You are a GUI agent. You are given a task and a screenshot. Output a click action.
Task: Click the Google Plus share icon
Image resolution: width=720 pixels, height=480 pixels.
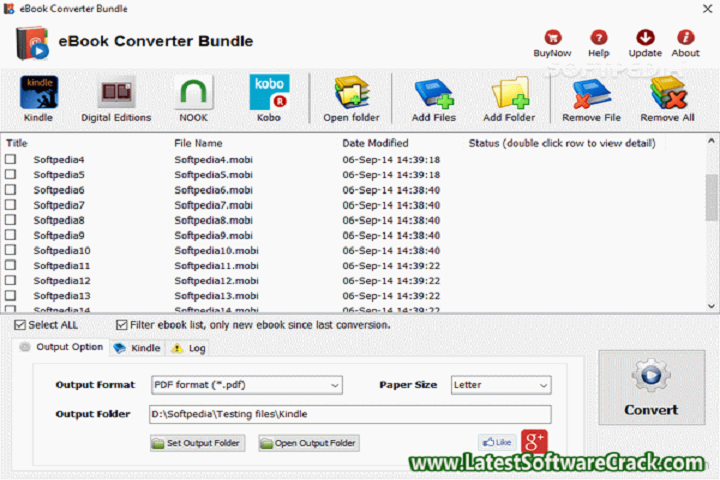(x=534, y=441)
